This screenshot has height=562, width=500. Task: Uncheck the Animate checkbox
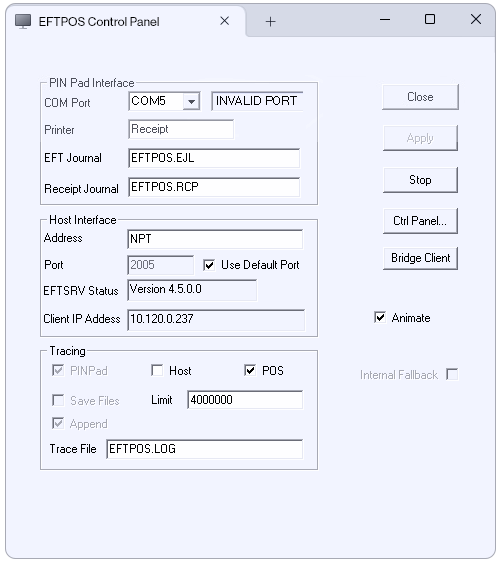tap(380, 317)
